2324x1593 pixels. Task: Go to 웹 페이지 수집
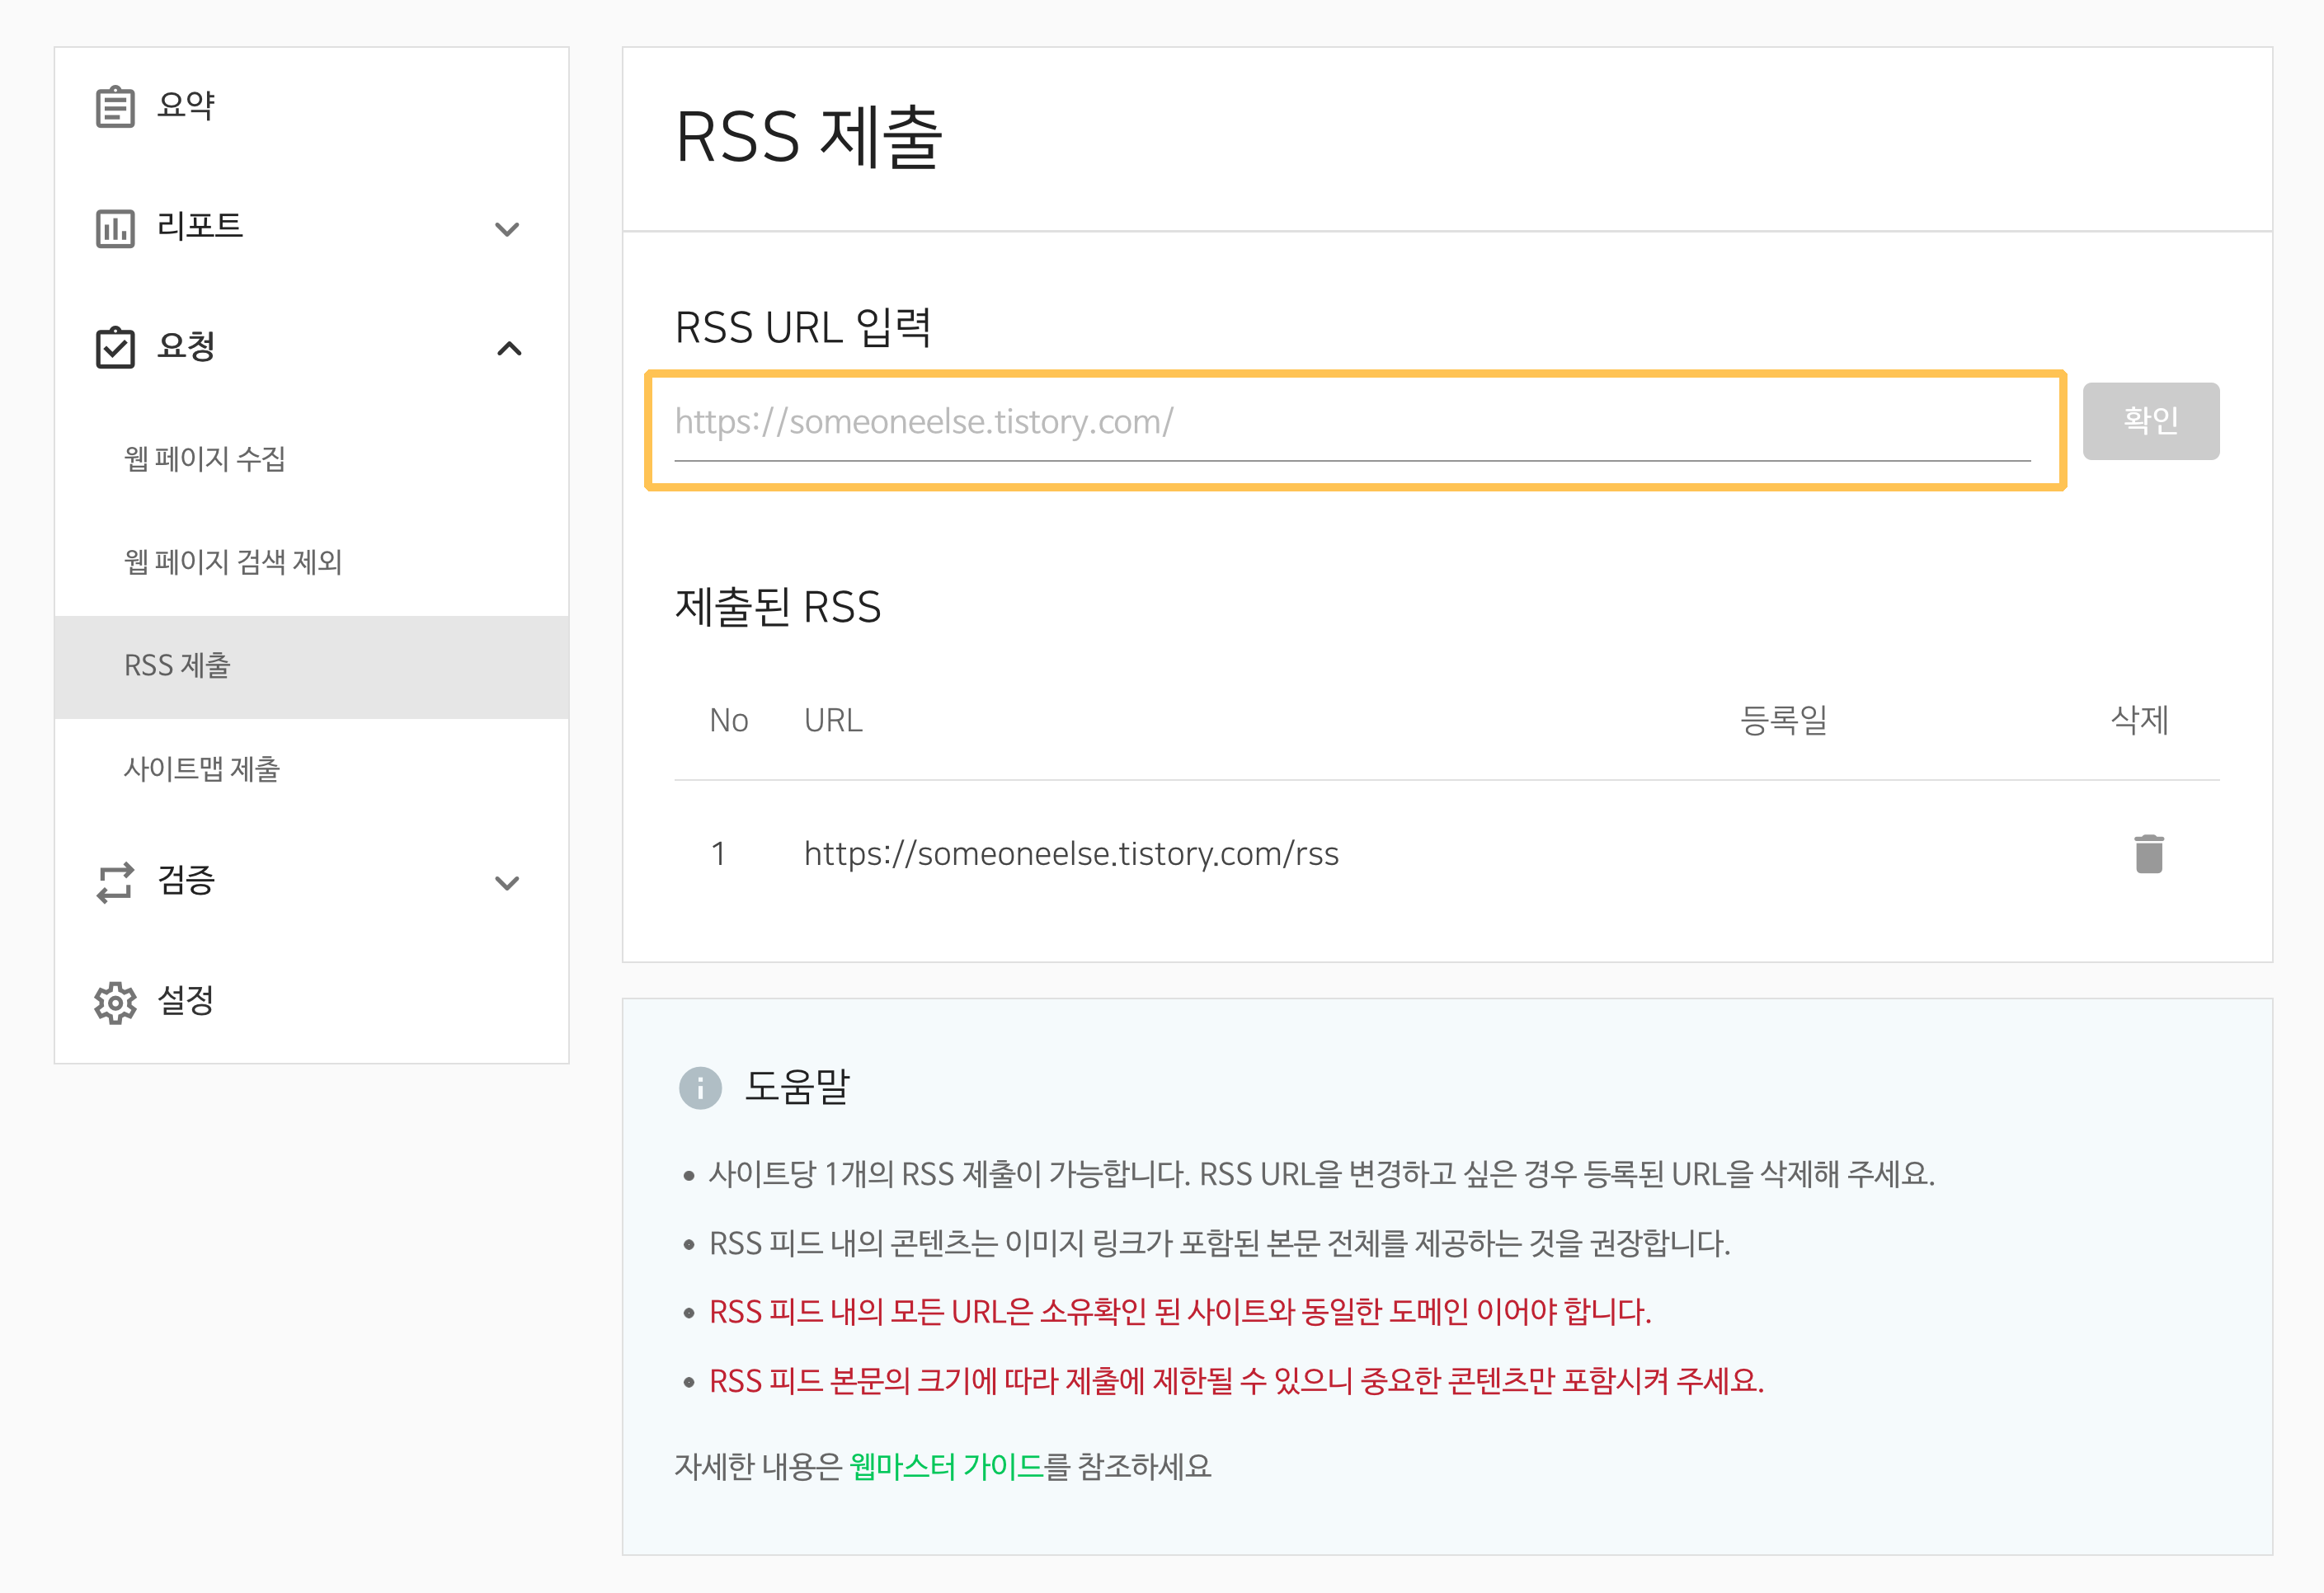point(205,459)
